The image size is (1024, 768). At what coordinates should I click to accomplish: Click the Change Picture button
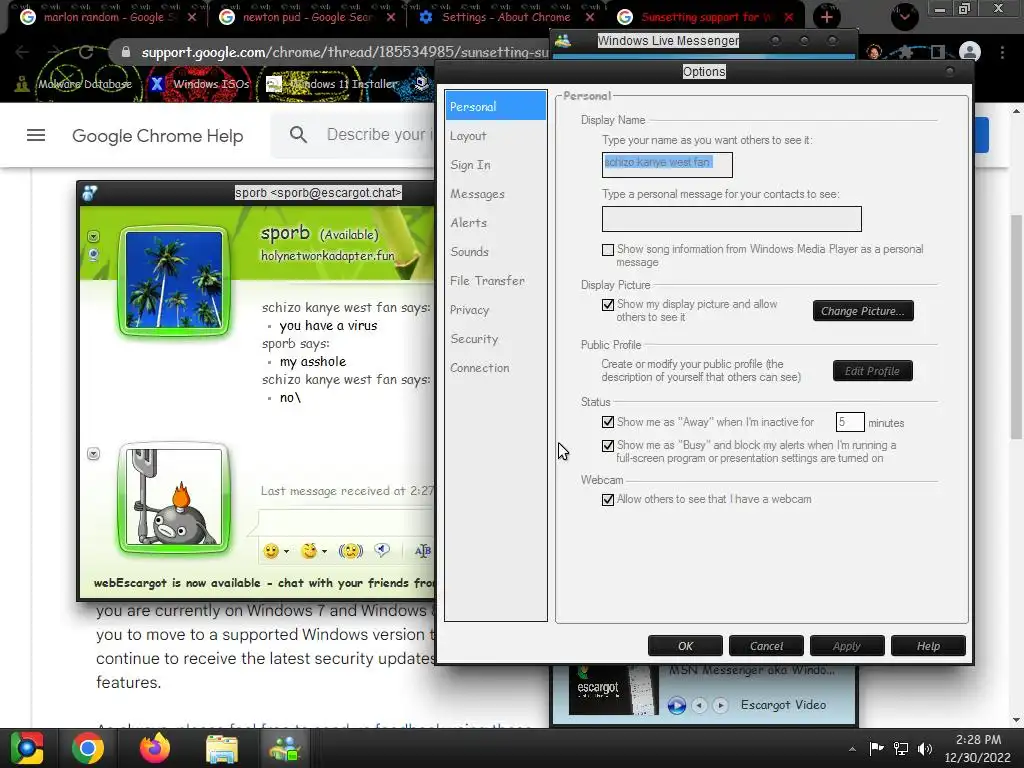point(863,311)
